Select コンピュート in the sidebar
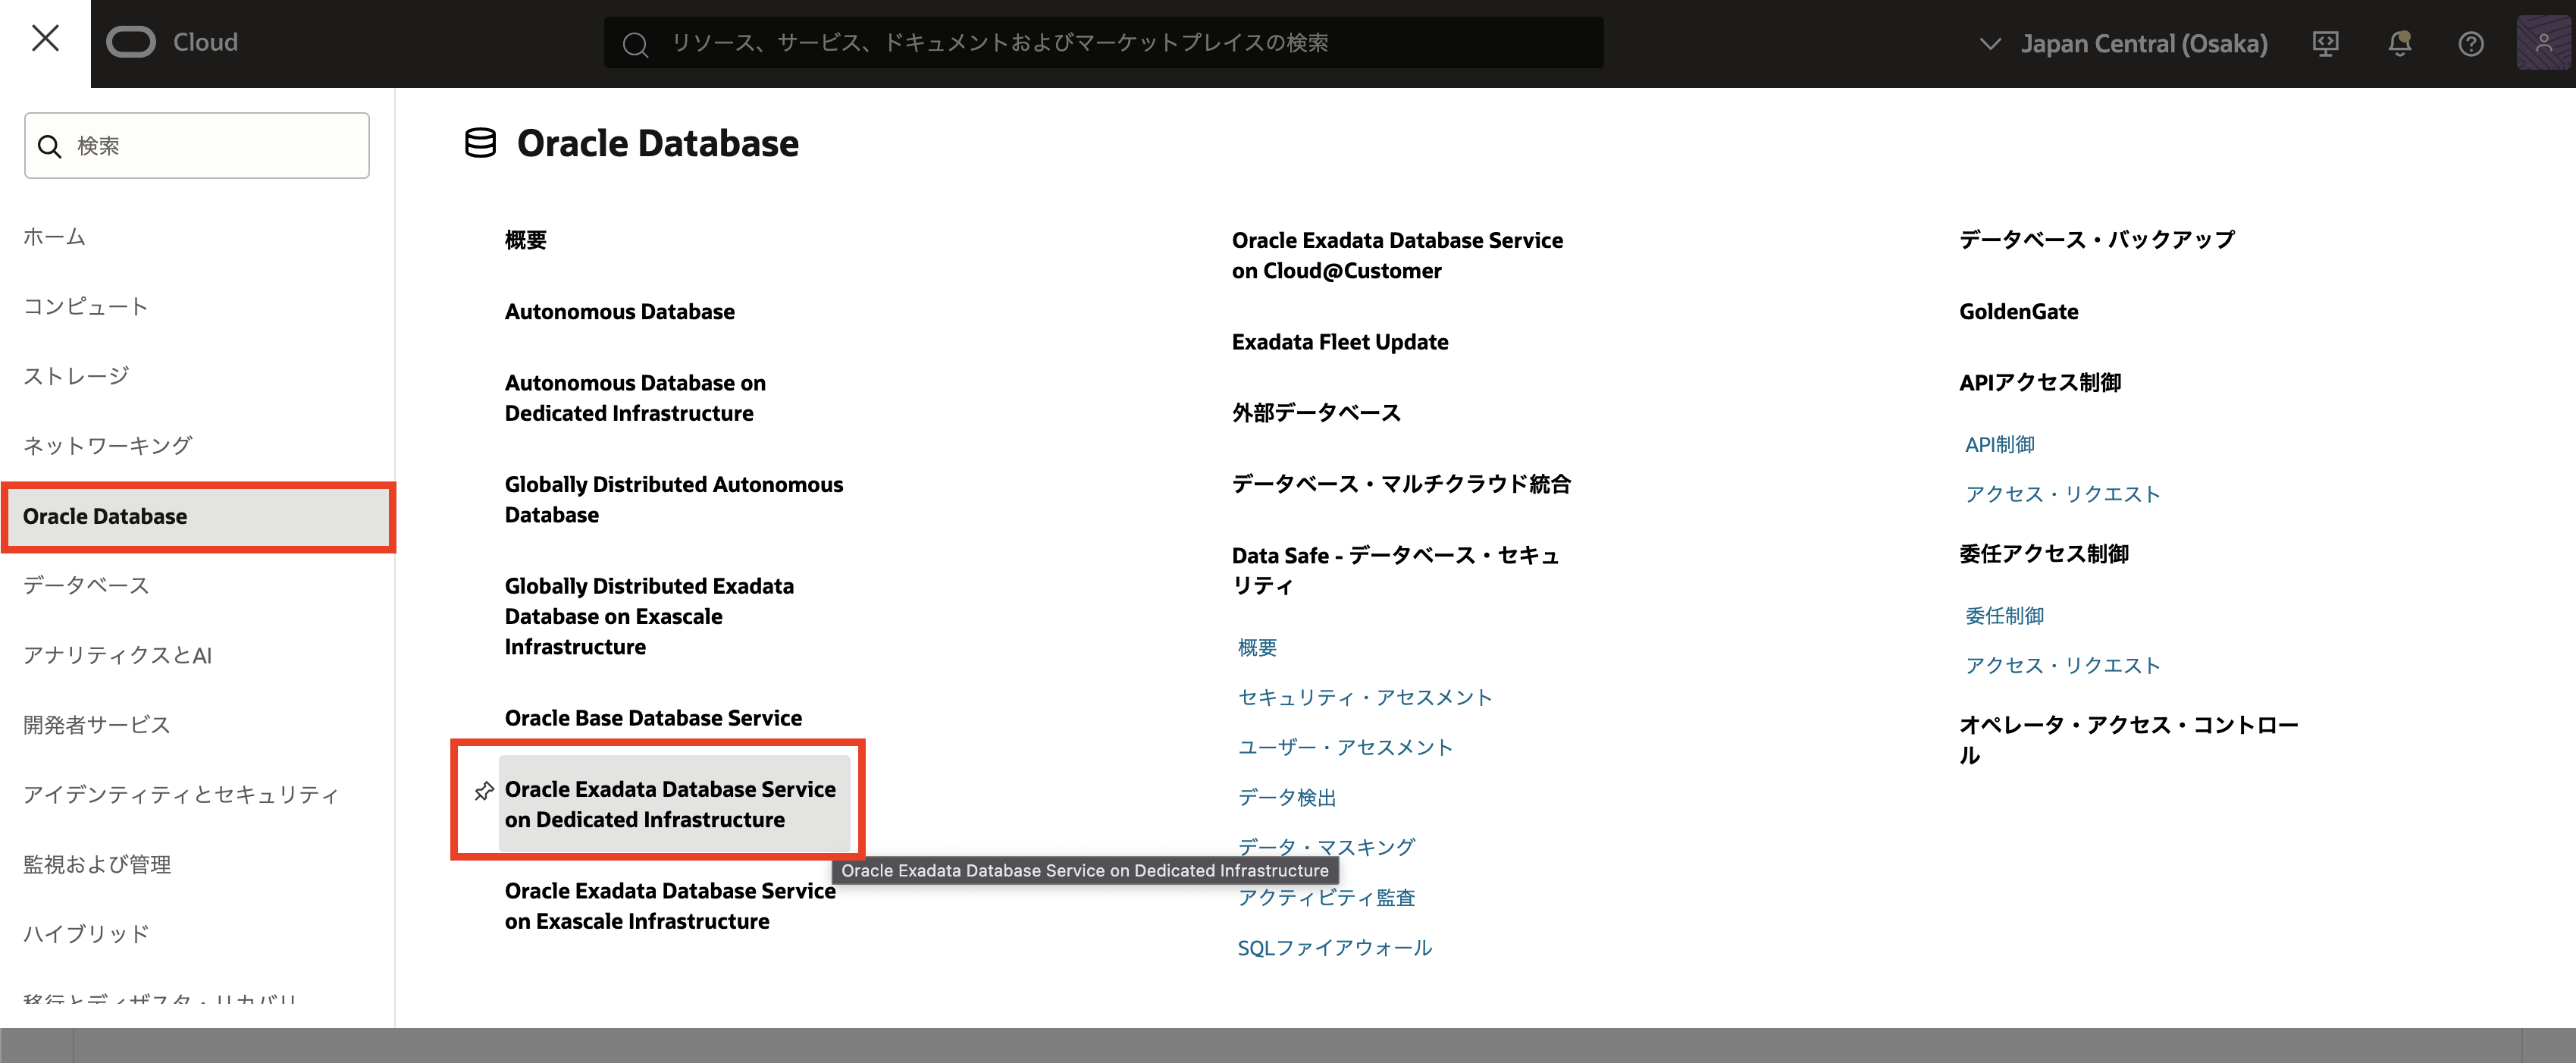 [86, 306]
